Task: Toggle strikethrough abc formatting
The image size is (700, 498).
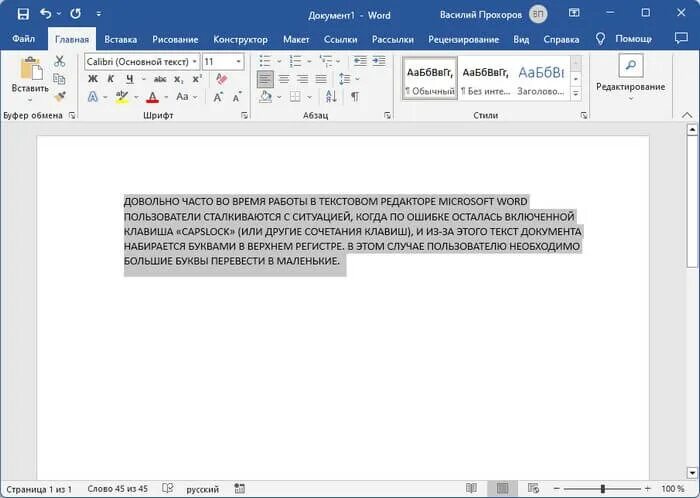Action: tap(160, 79)
